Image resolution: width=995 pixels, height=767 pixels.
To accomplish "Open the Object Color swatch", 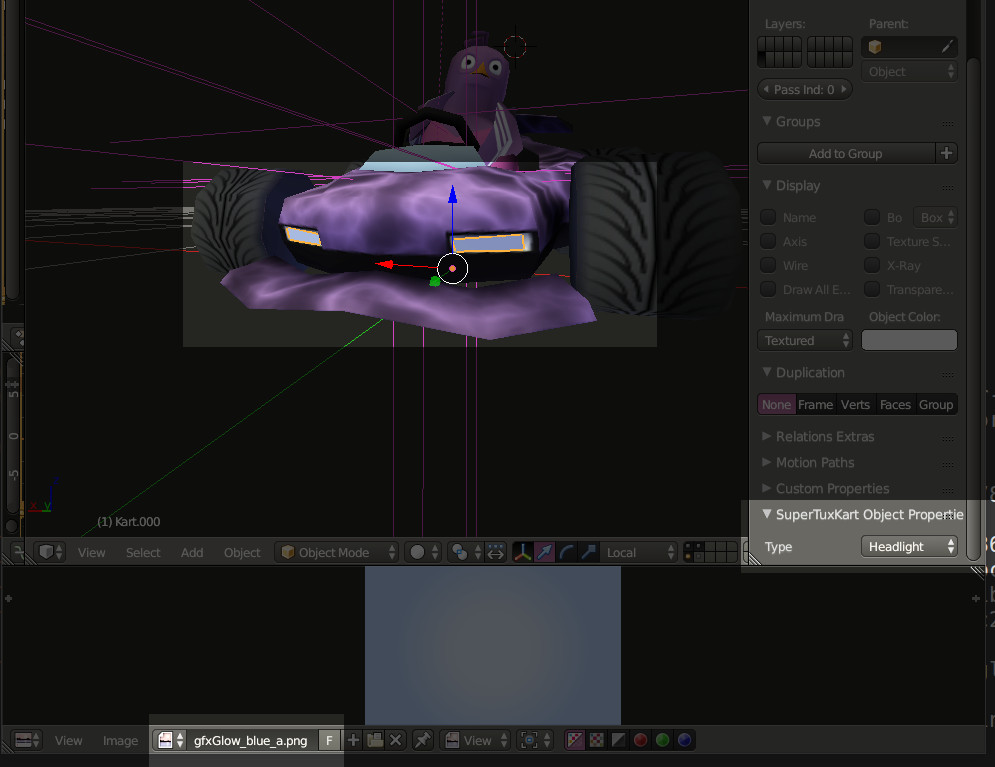I will (x=909, y=340).
